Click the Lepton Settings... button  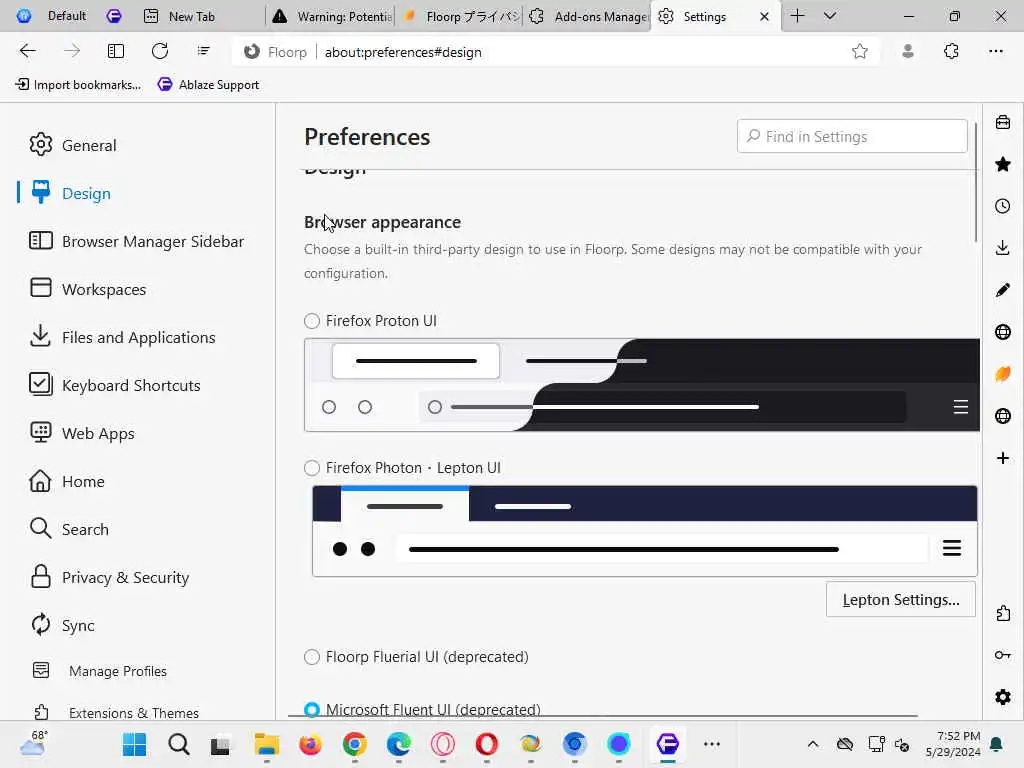[x=901, y=600]
